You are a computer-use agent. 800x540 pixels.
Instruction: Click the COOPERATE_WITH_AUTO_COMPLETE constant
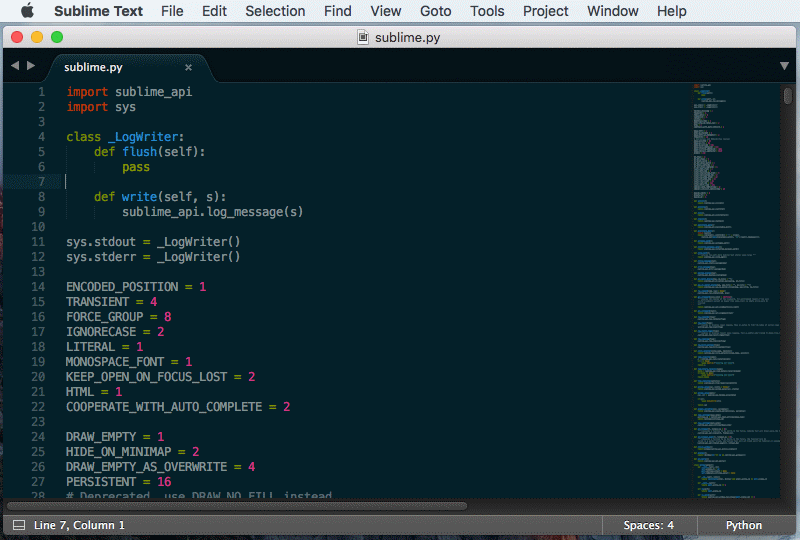pos(164,407)
